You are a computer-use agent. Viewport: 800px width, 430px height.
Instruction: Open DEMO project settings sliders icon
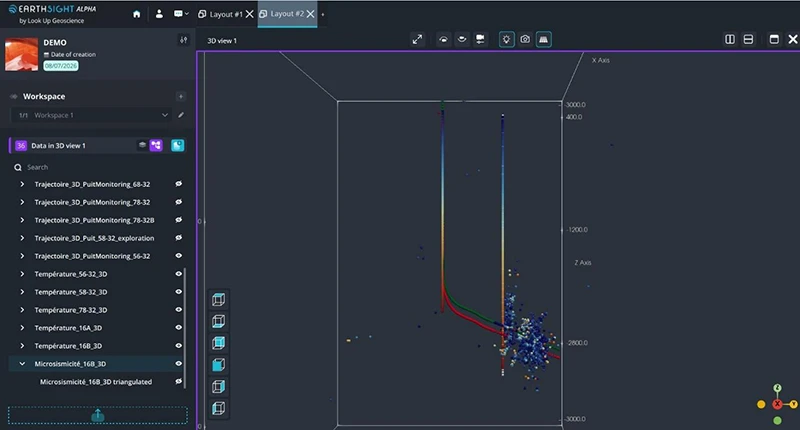pos(184,40)
